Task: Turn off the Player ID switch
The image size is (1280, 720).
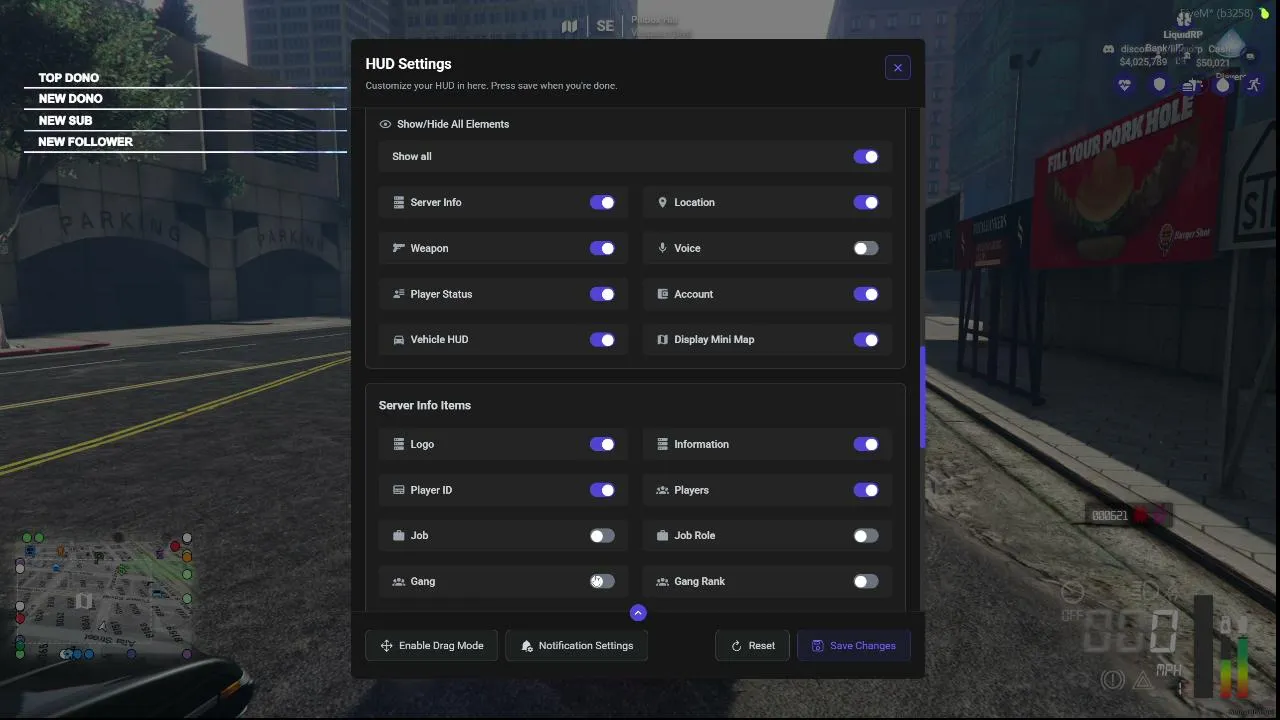Action: pos(602,490)
